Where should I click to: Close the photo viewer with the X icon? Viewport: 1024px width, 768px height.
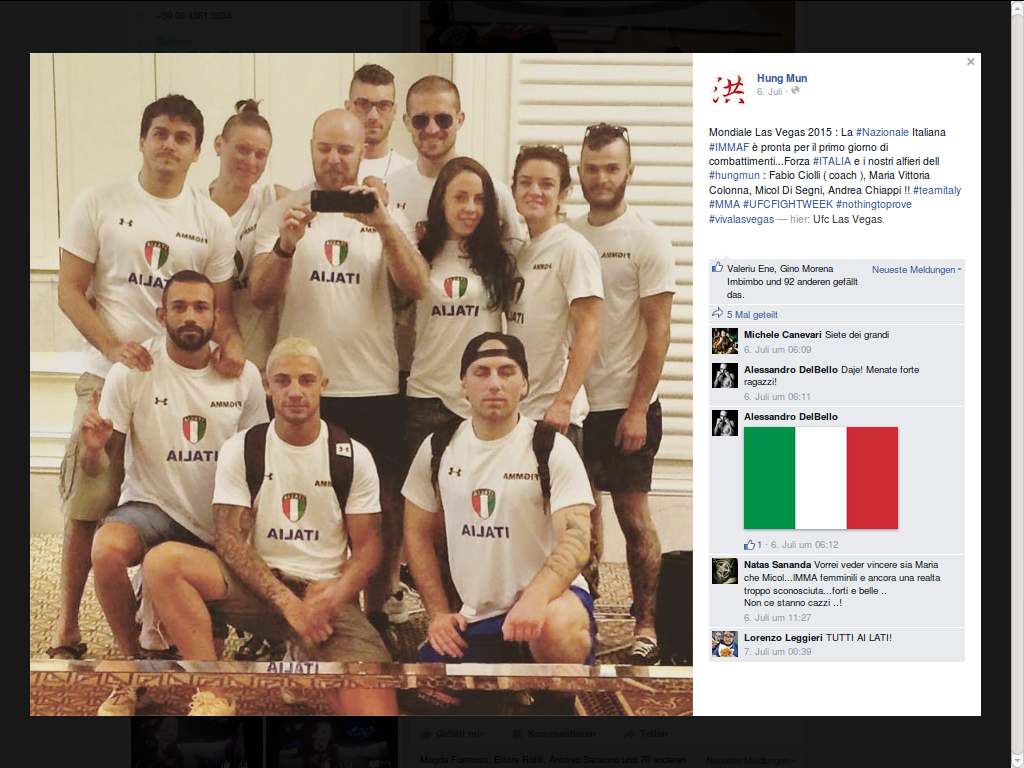(970, 61)
